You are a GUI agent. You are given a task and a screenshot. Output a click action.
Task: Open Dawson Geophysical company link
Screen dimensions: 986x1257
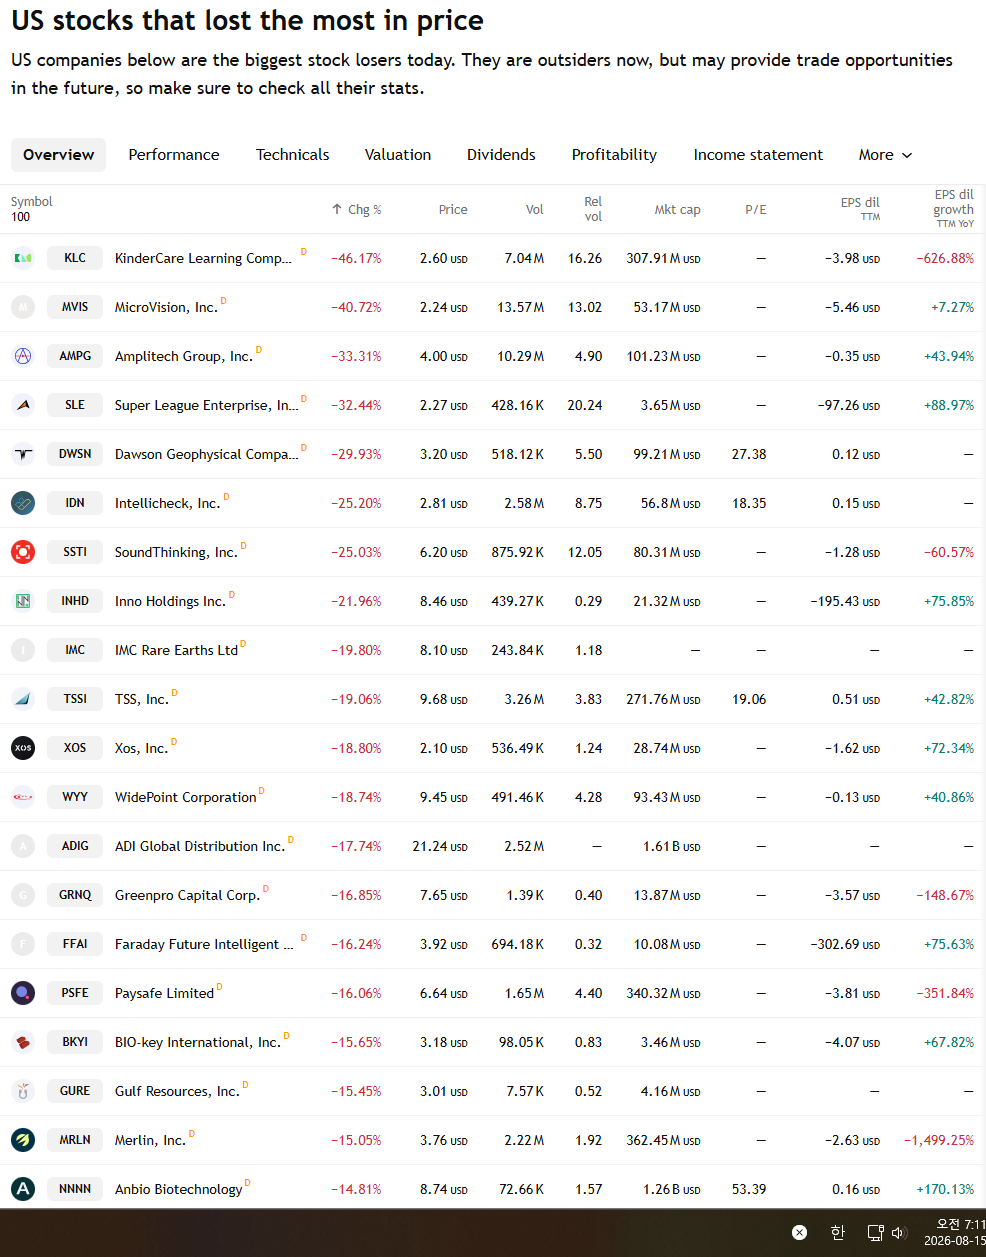pyautogui.click(x=206, y=454)
